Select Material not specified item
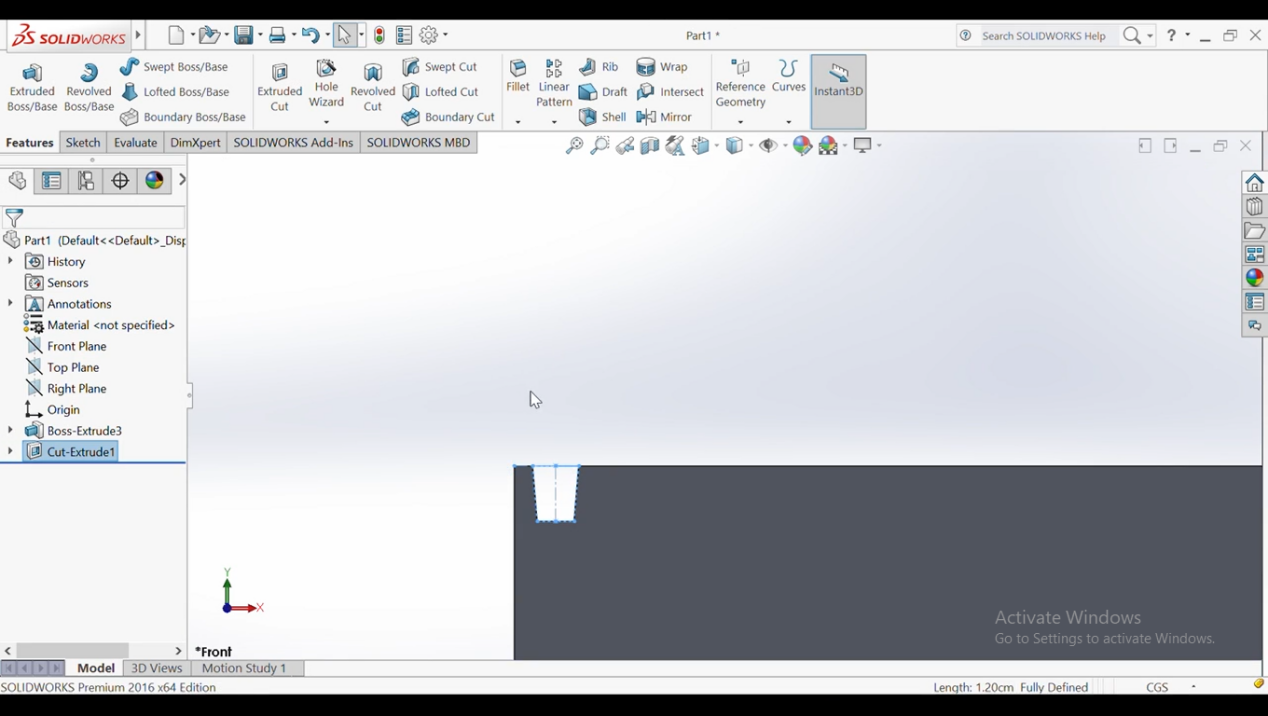This screenshot has height=716, width=1268. (x=100, y=325)
